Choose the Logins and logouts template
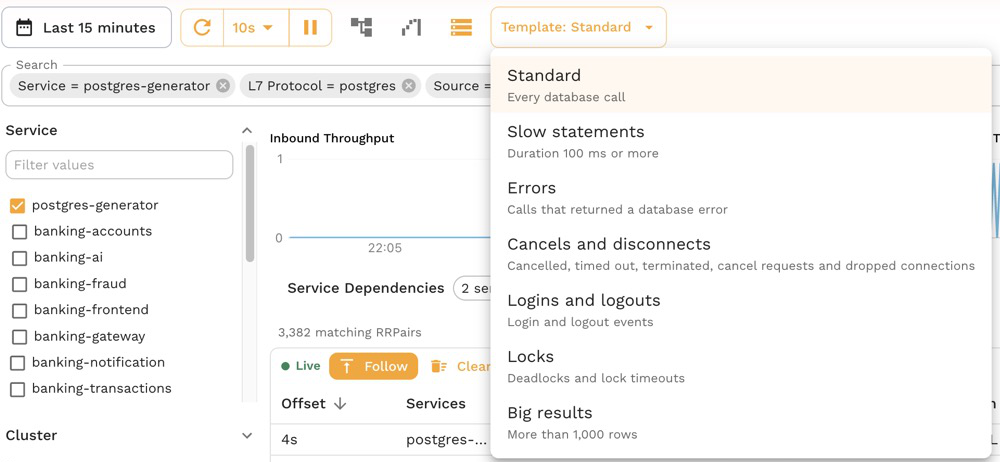Screen dimensions: 1000x462 741,309
